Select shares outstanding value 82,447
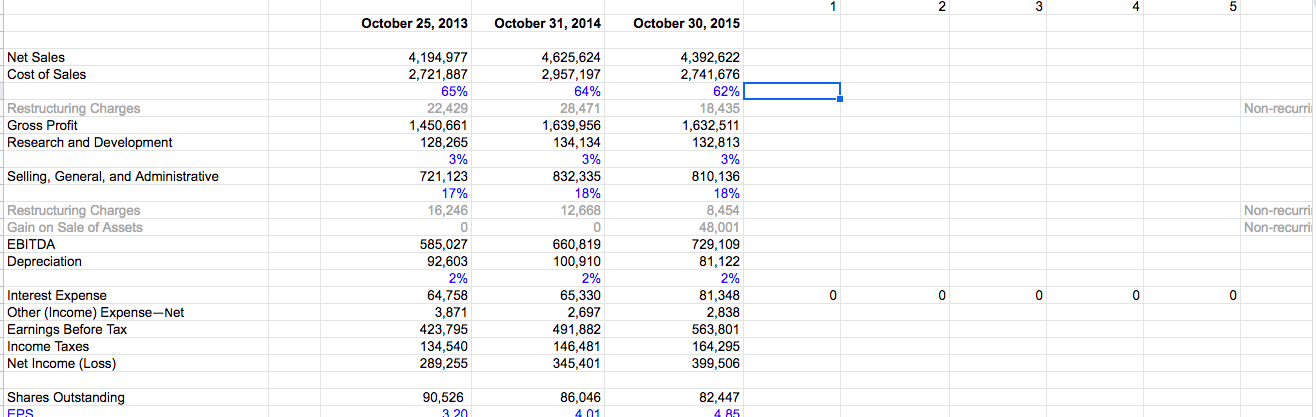1316x417 pixels. click(x=719, y=397)
